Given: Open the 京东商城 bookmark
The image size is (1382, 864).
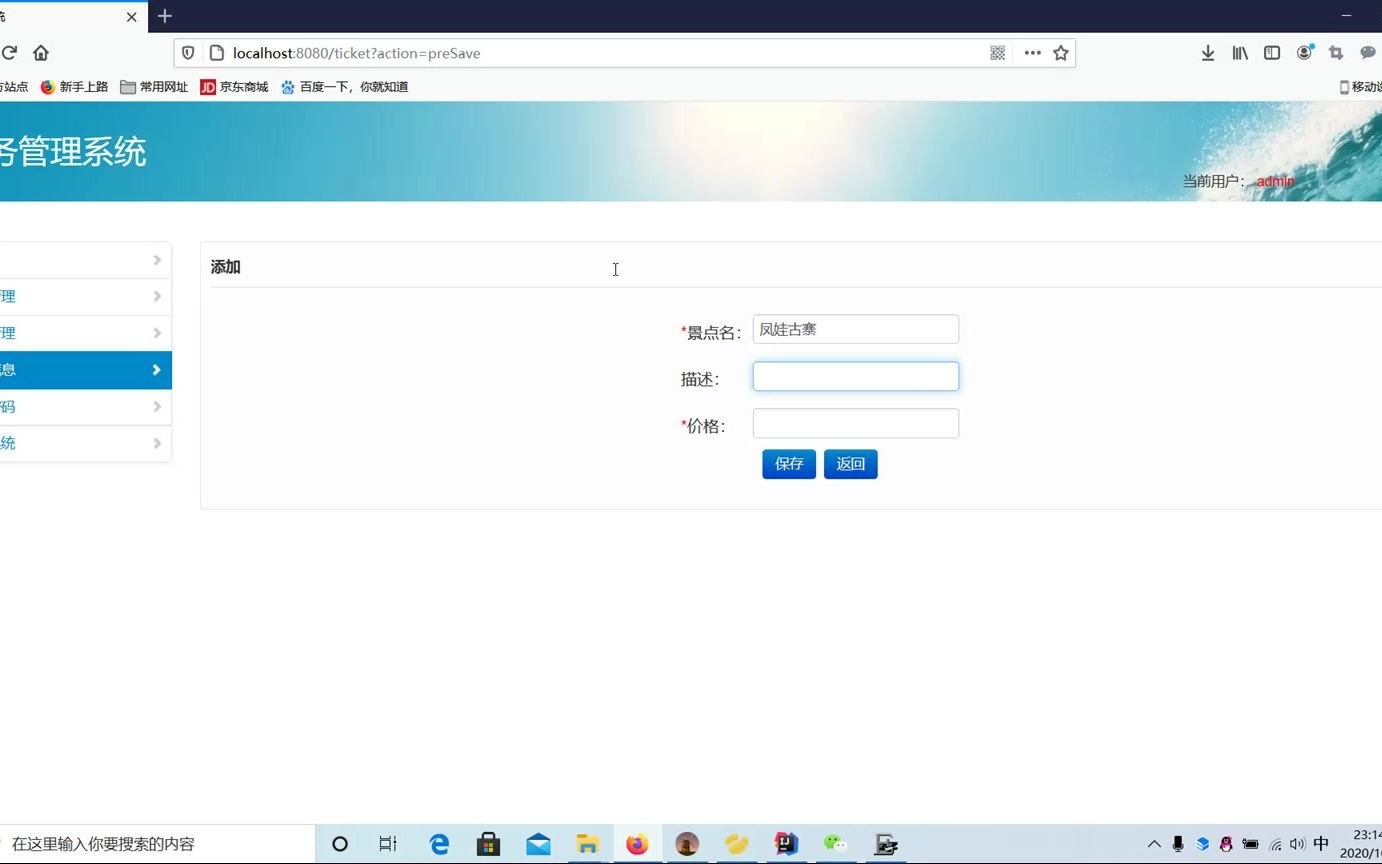Looking at the screenshot, I should tap(233, 87).
